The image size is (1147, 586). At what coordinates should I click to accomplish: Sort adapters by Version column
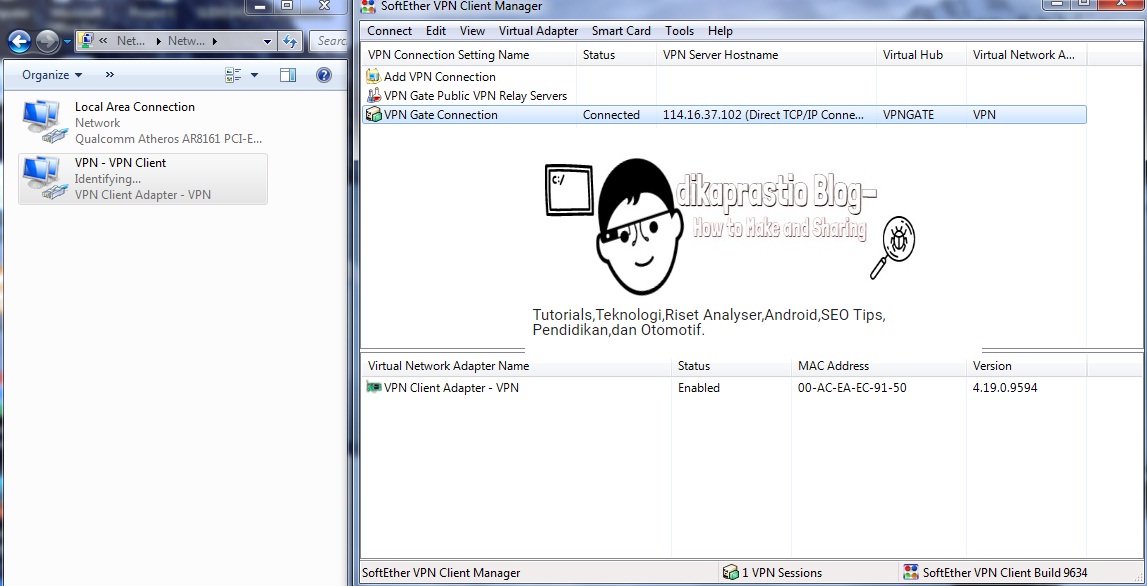pyautogui.click(x=1026, y=366)
